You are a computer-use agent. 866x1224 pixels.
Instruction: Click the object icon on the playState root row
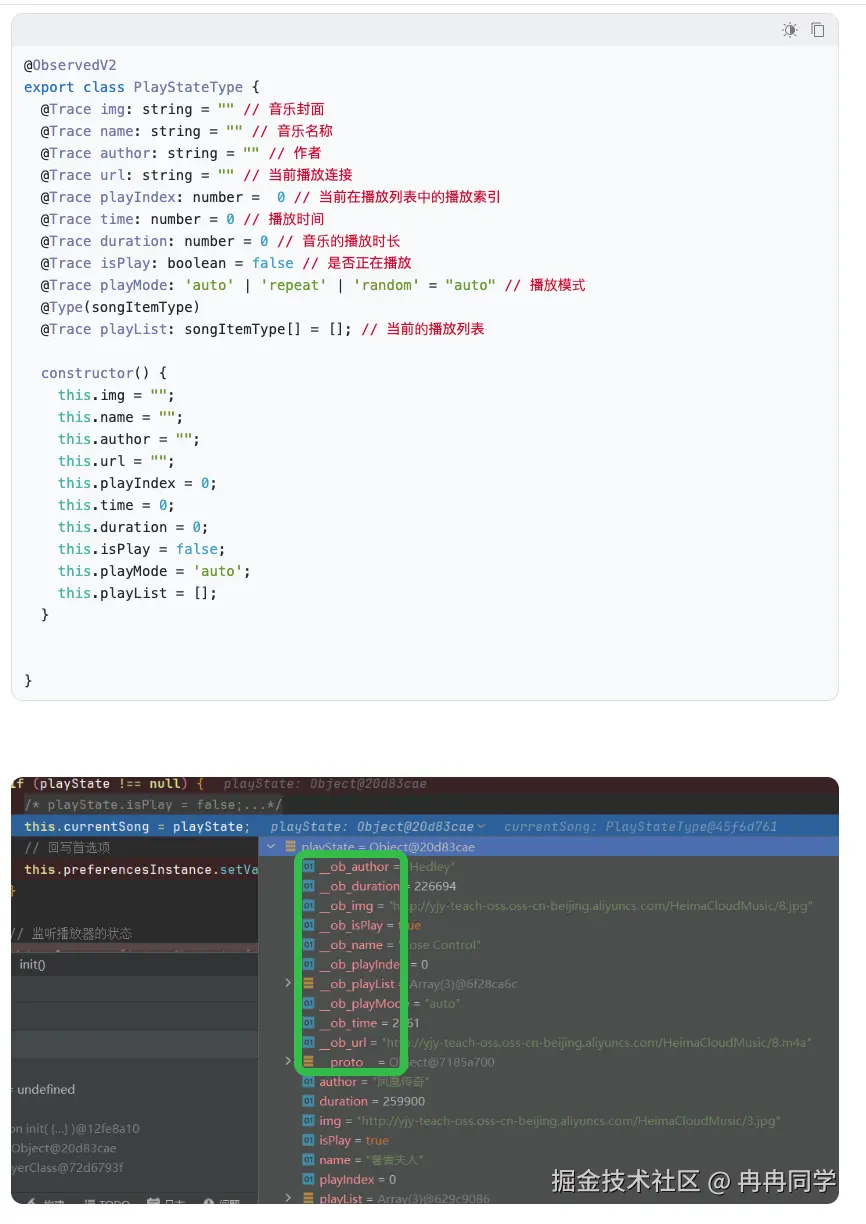pos(291,847)
